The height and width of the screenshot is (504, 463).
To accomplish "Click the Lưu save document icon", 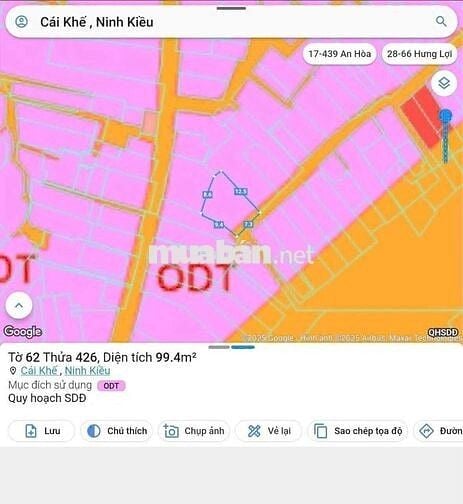I will [31, 431].
